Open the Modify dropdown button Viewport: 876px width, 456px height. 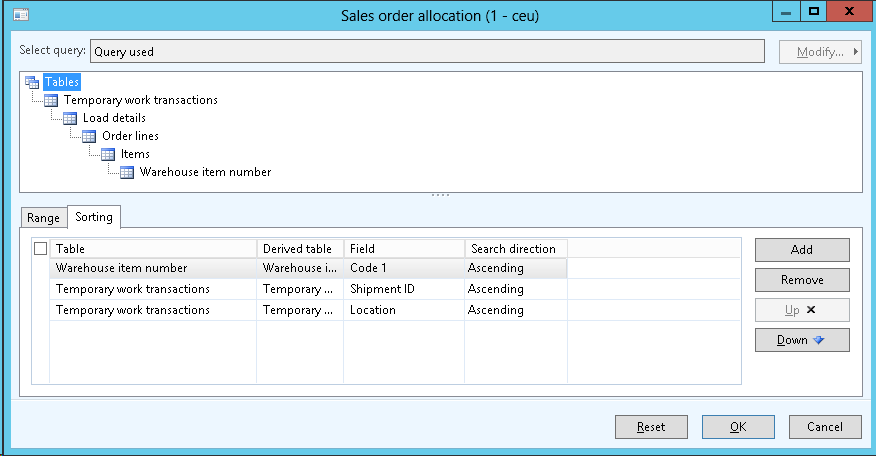(x=820, y=52)
